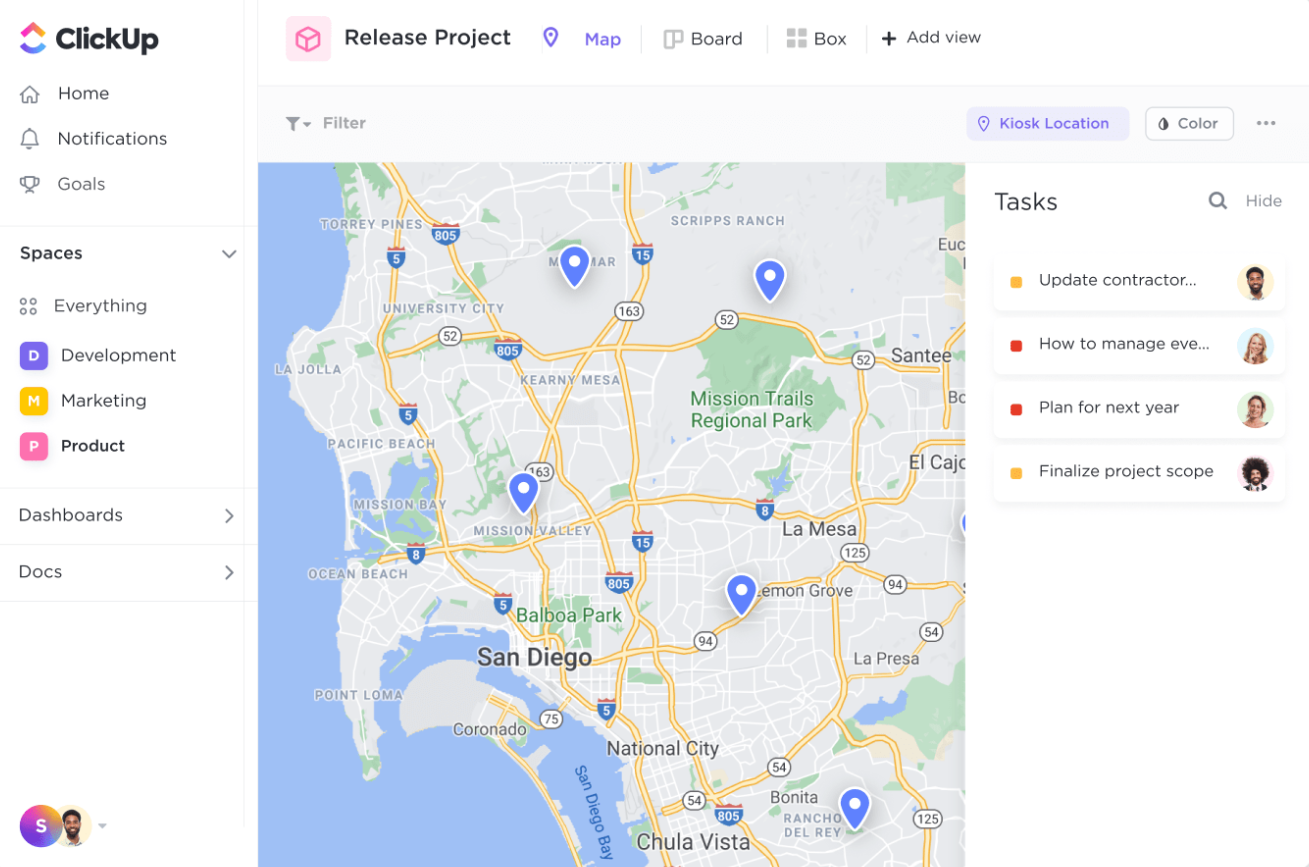The width and height of the screenshot is (1309, 867).
Task: Collapse the Spaces section chevron
Action: click(229, 254)
